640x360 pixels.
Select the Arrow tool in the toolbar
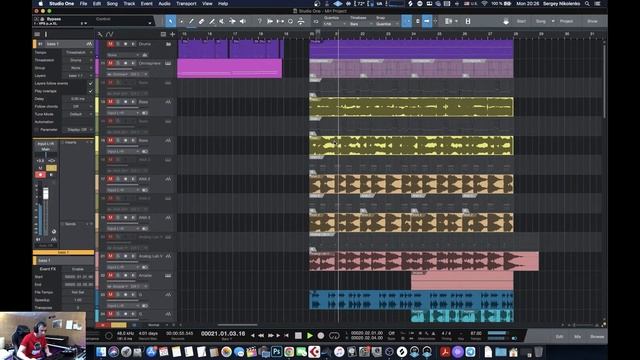click(x=171, y=21)
